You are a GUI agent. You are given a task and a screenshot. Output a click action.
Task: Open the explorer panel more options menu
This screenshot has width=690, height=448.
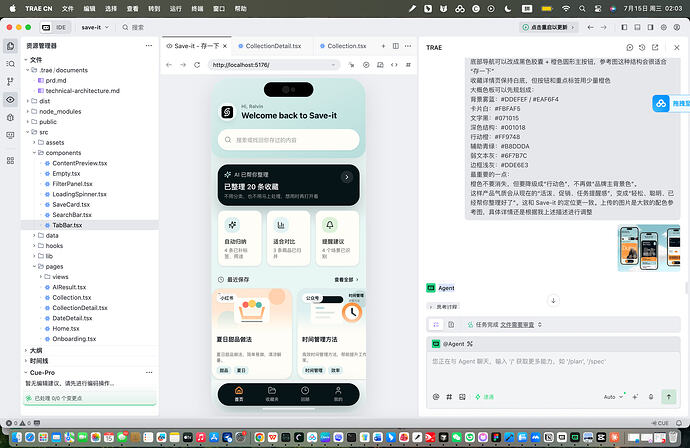149,45
